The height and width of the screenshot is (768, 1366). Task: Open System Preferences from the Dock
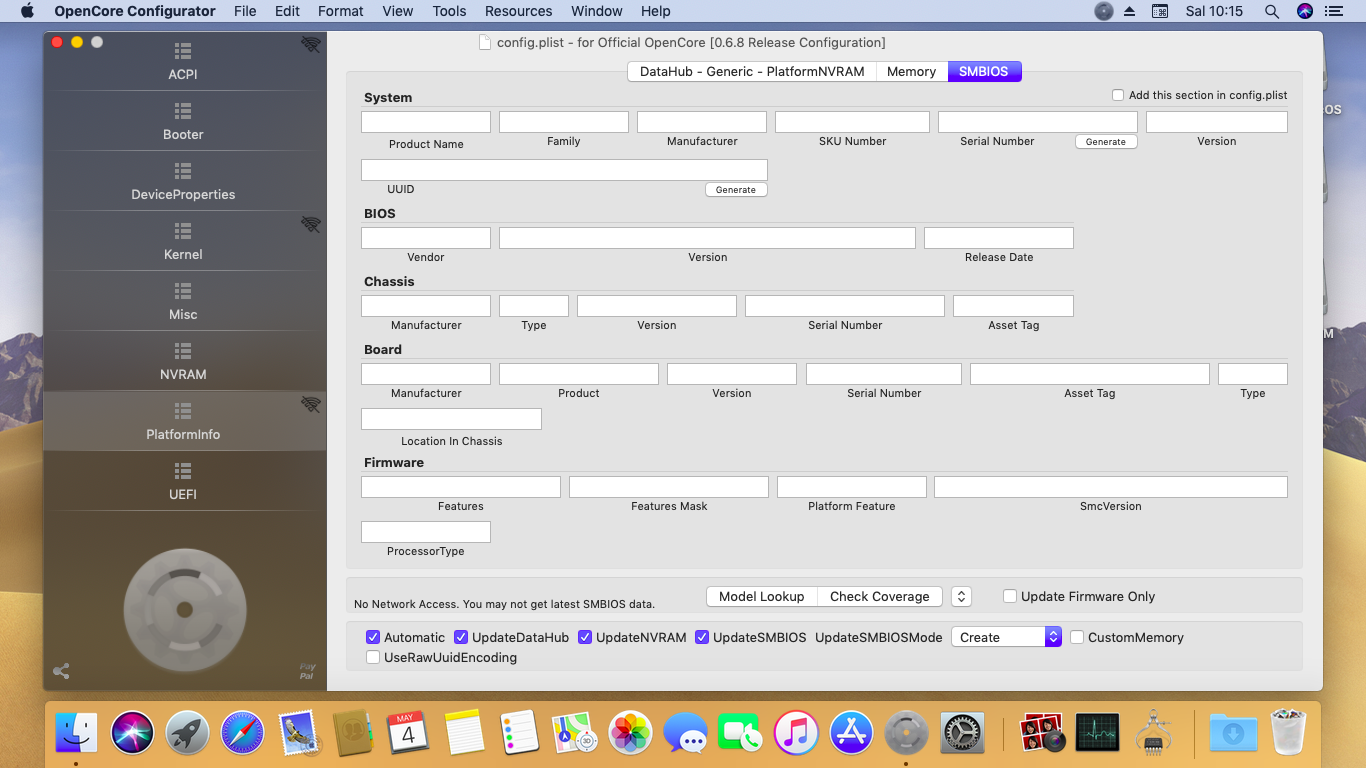tap(963, 733)
